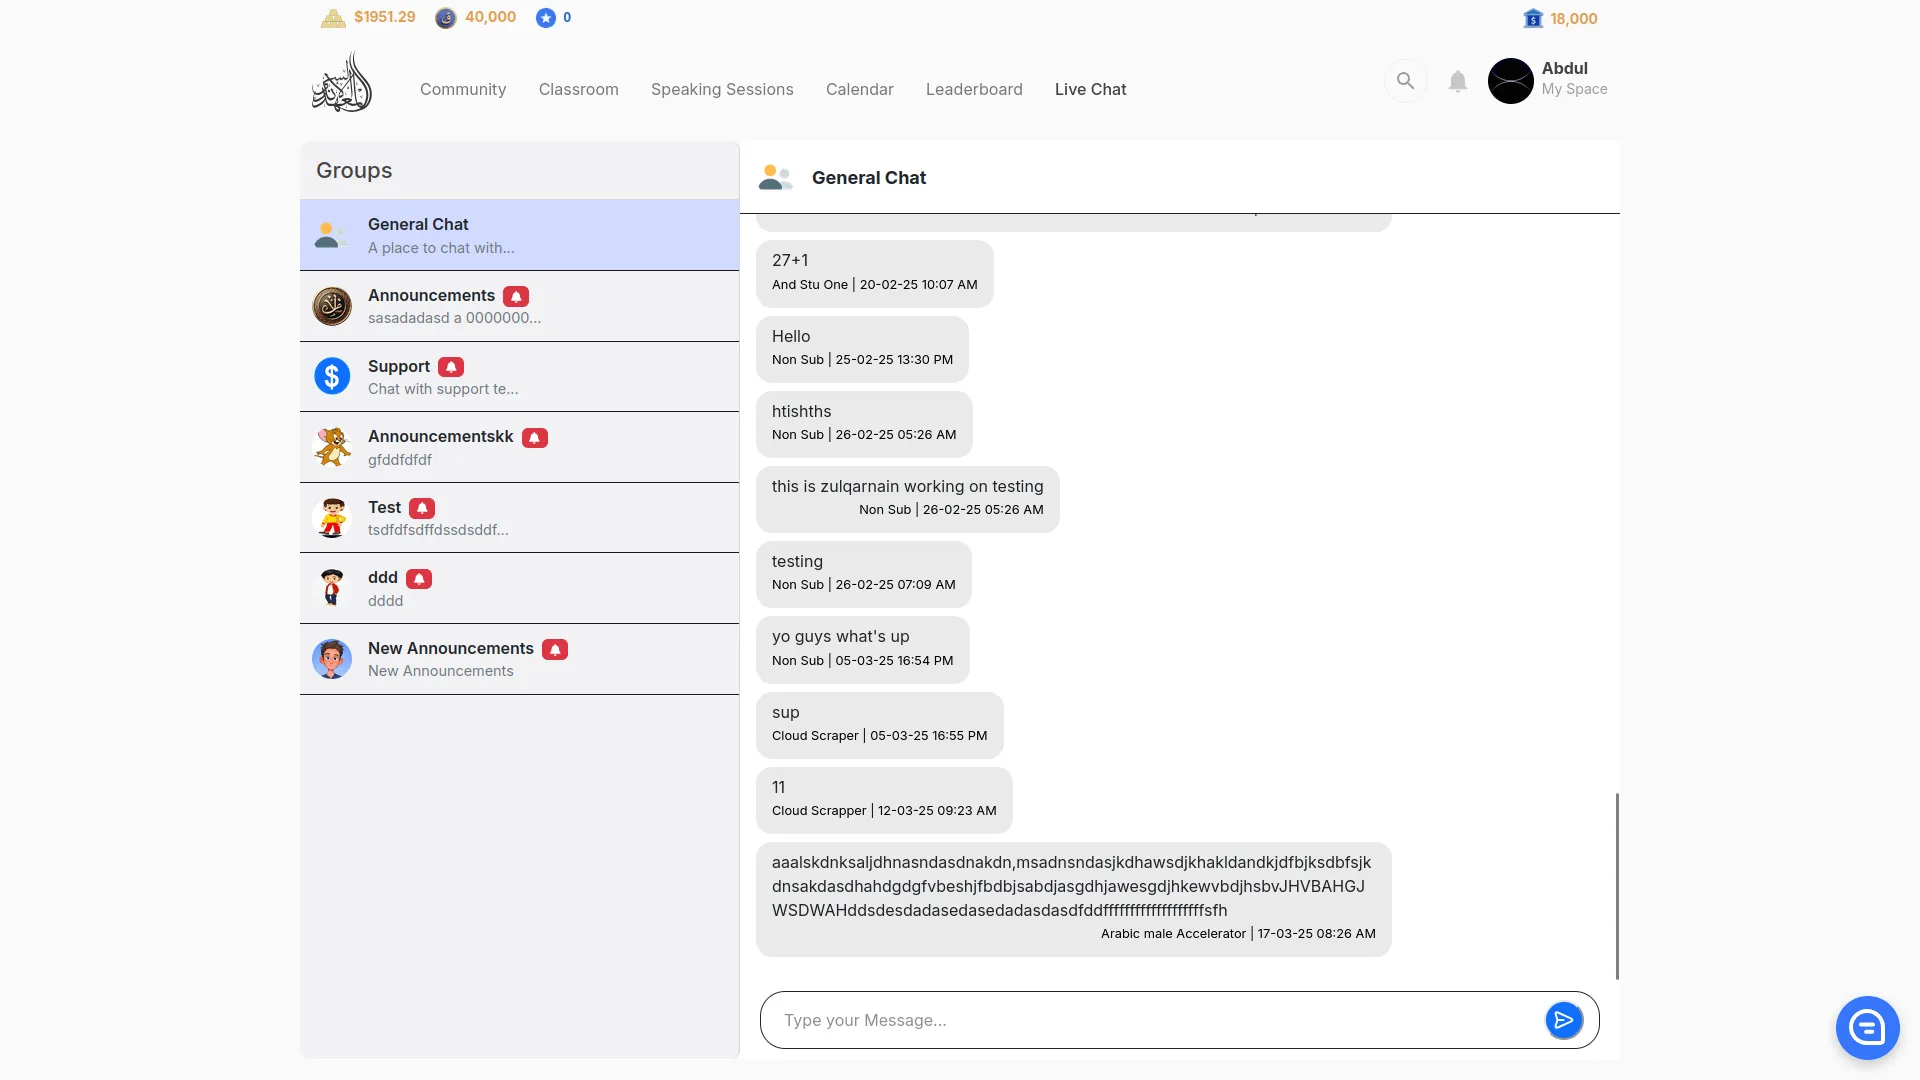Open the Community nav tab

463,89
